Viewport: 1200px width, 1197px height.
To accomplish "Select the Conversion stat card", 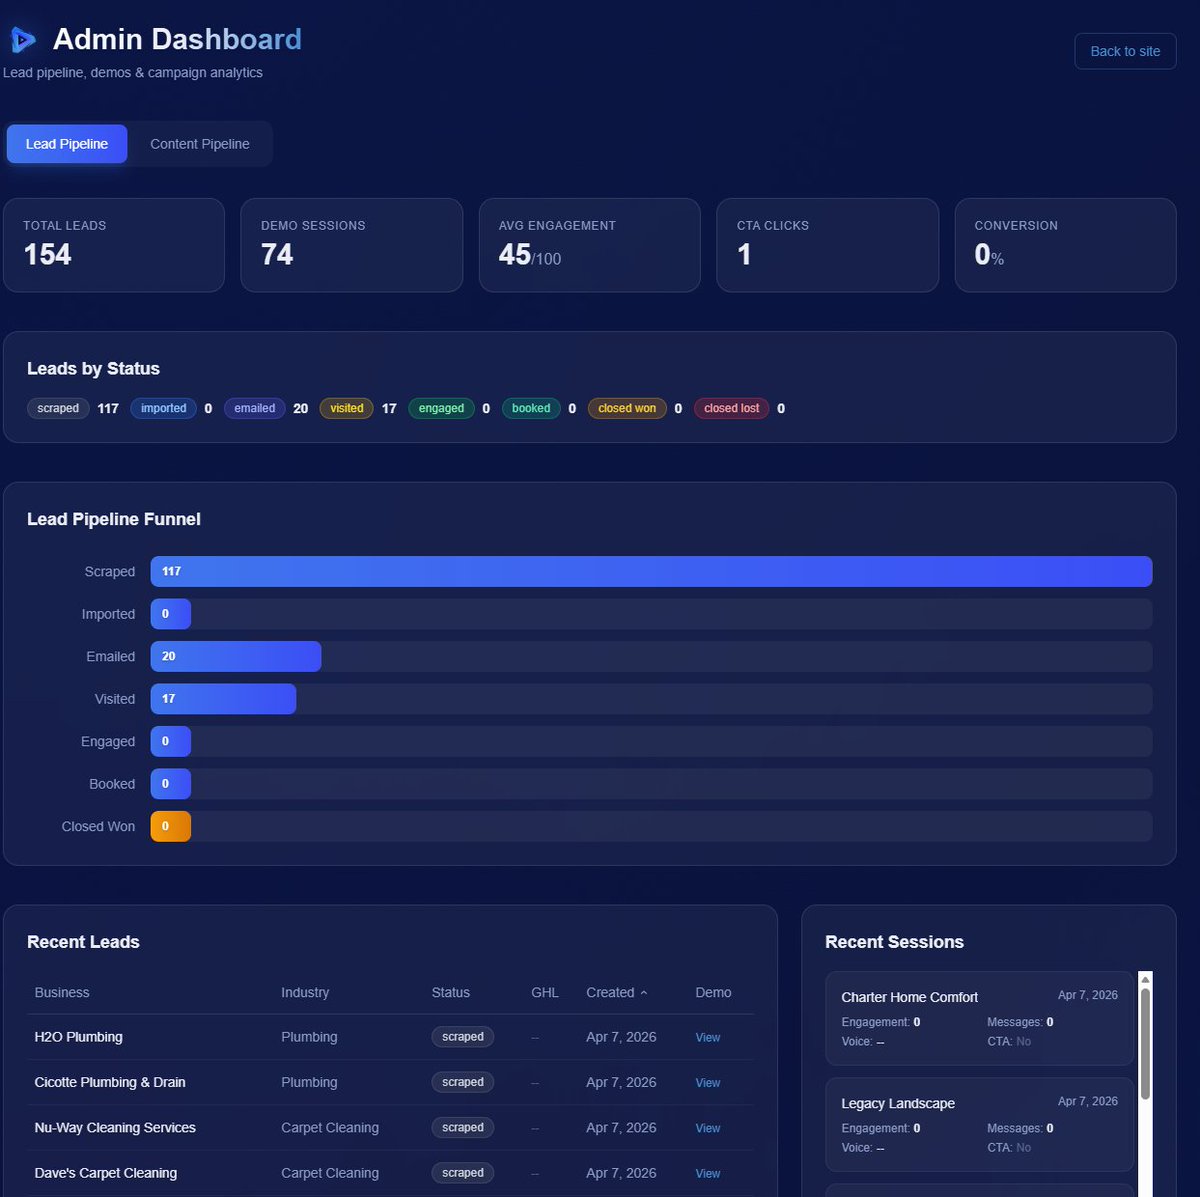I will [x=1066, y=245].
